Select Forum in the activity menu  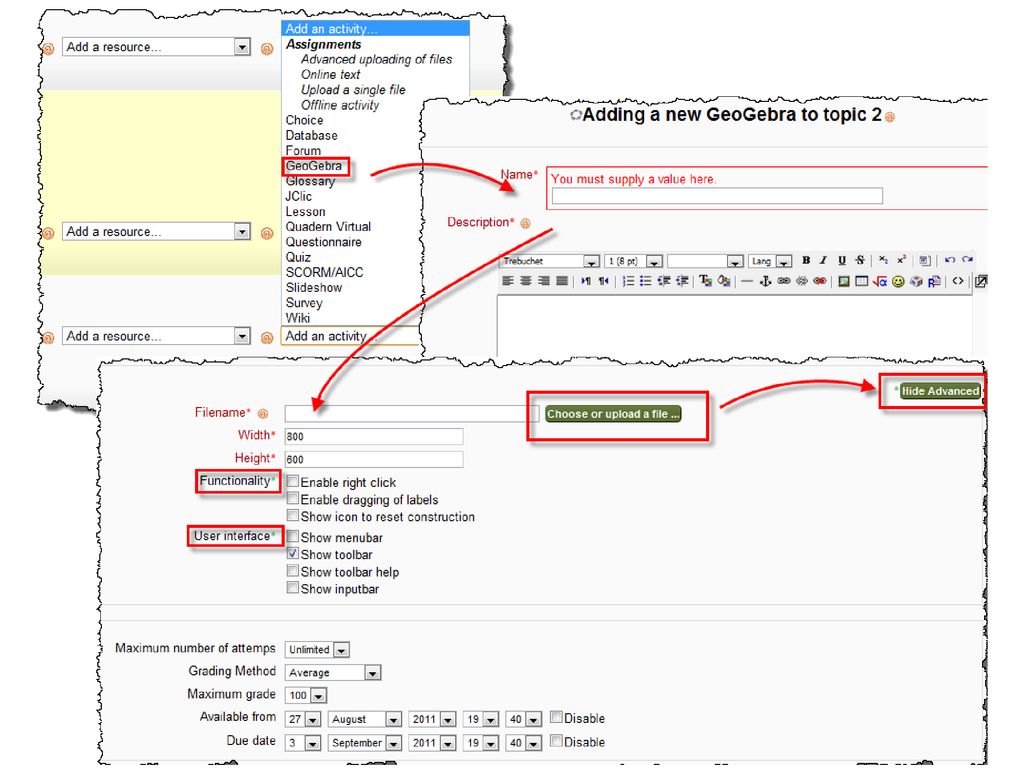pos(303,151)
